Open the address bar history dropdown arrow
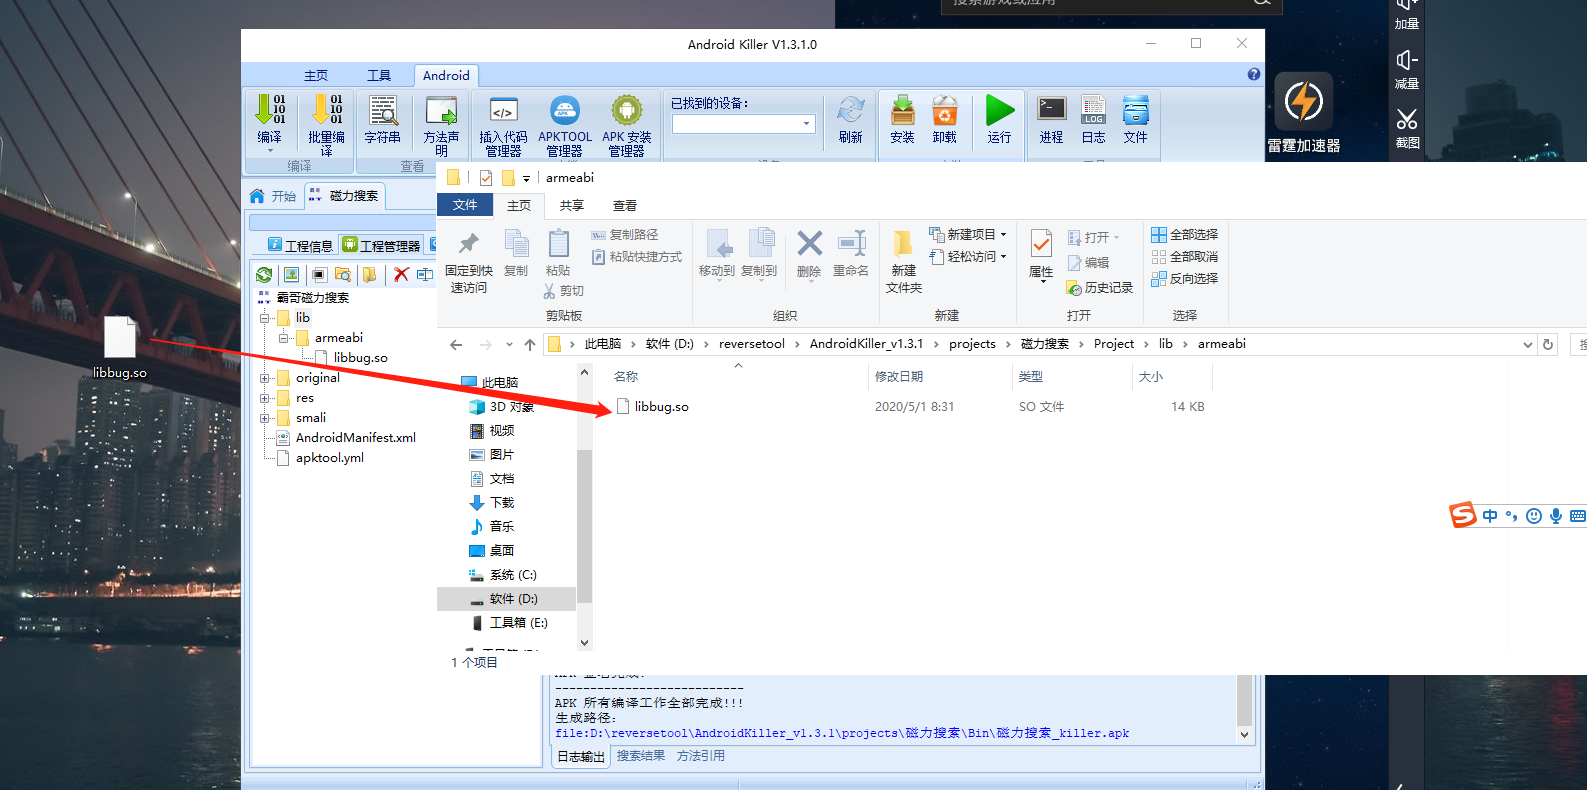 [x=1527, y=344]
